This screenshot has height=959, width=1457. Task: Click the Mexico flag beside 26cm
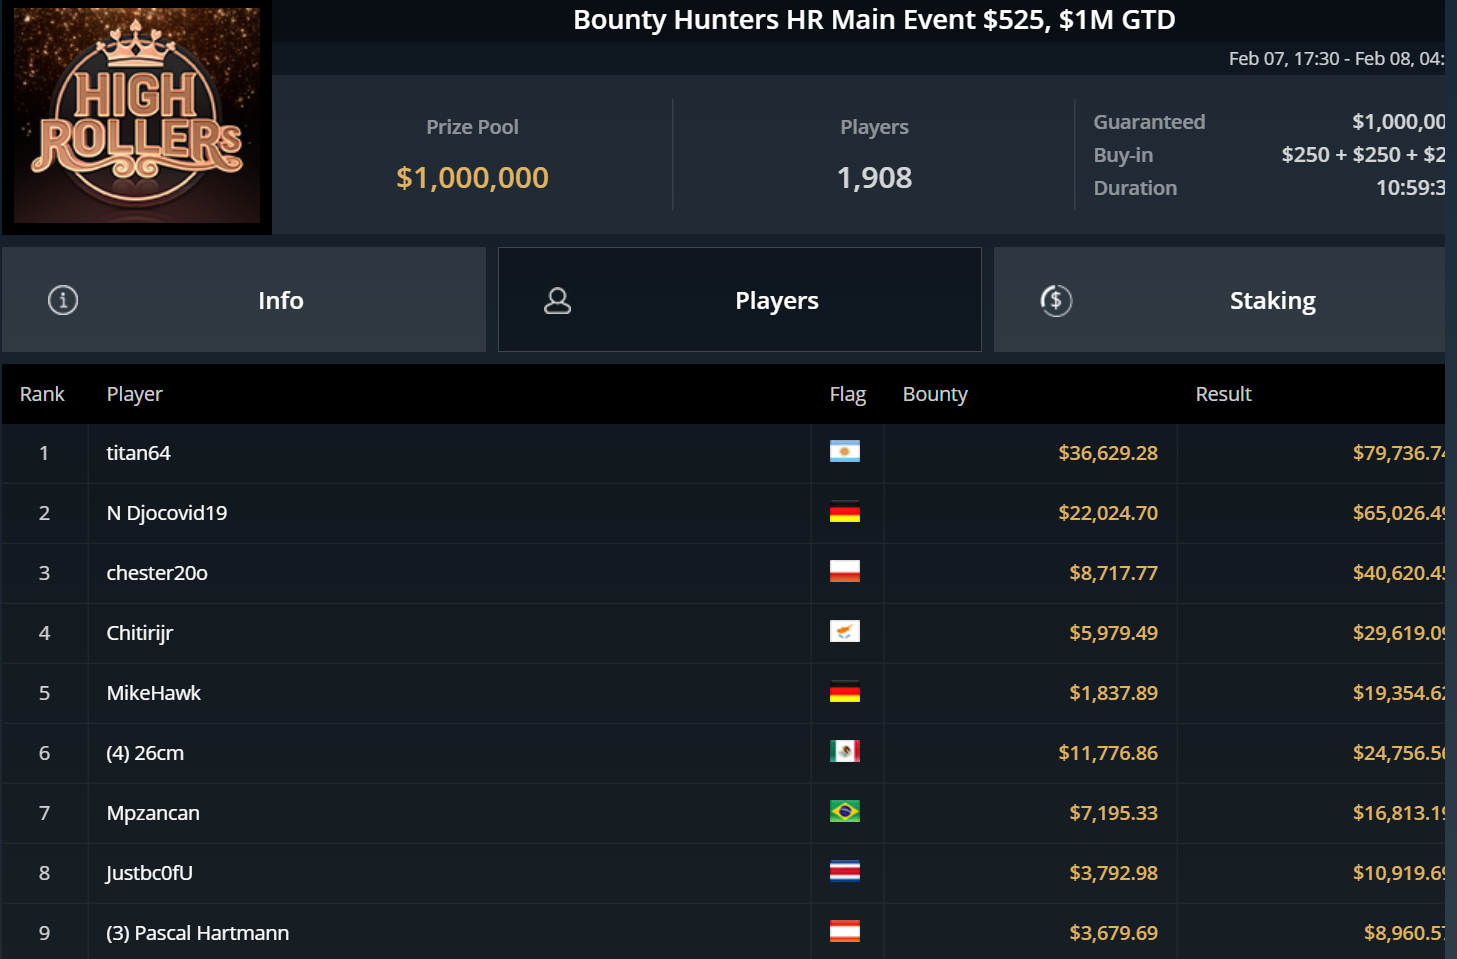[x=845, y=752]
